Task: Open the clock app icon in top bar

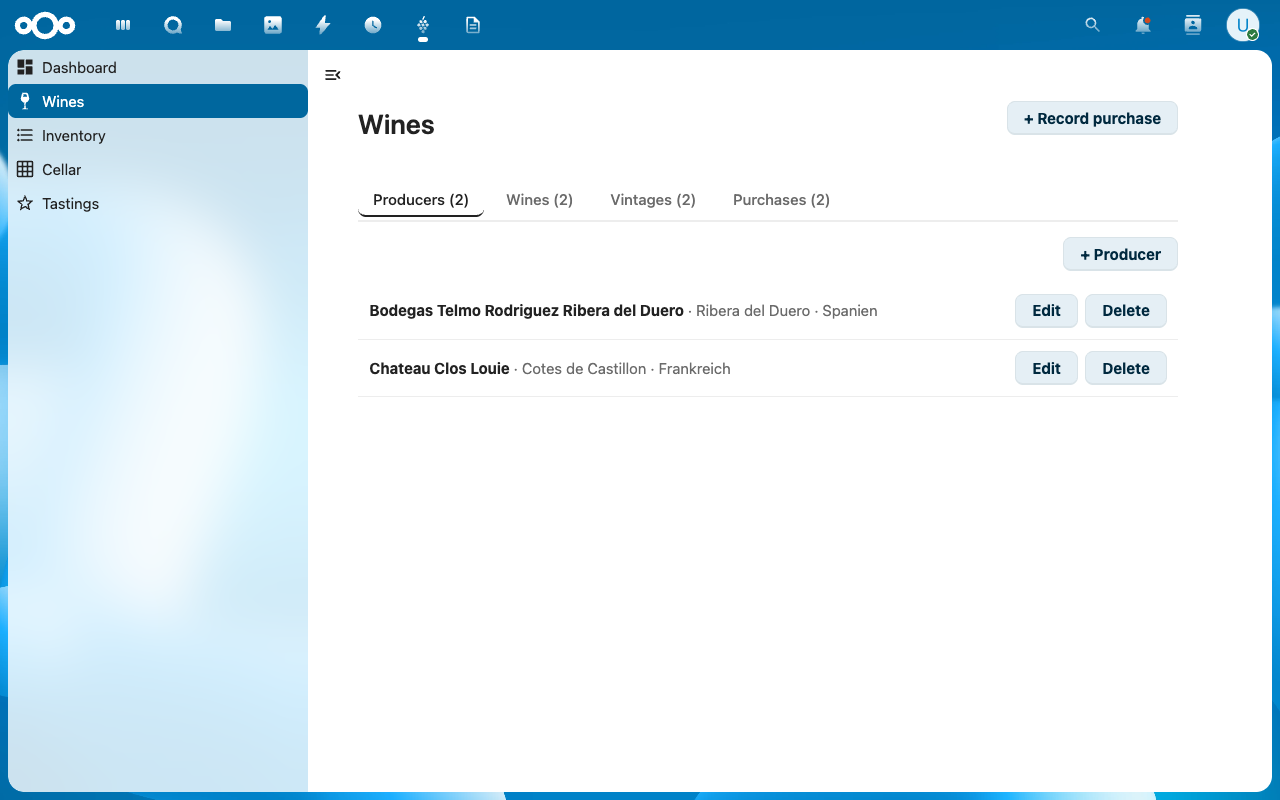Action: click(x=373, y=25)
